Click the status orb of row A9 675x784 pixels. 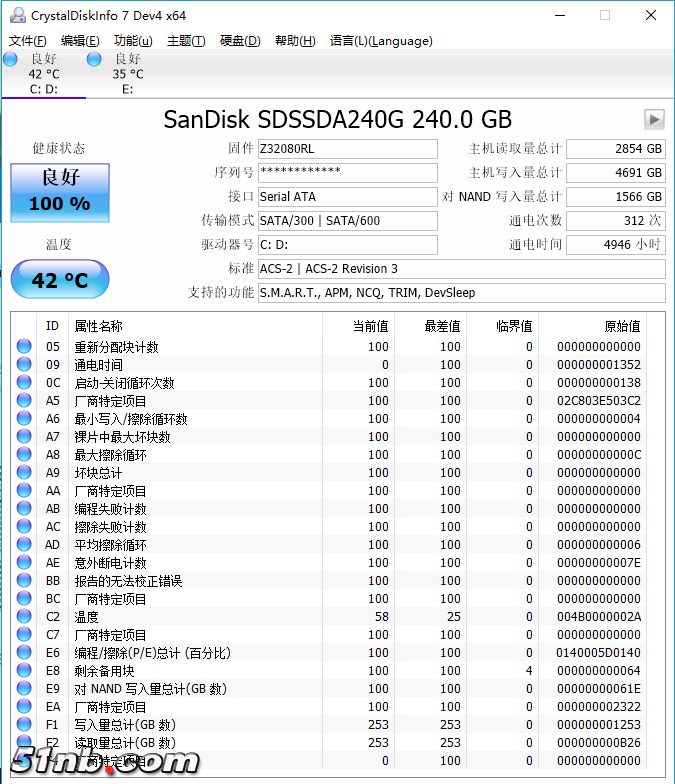point(24,472)
